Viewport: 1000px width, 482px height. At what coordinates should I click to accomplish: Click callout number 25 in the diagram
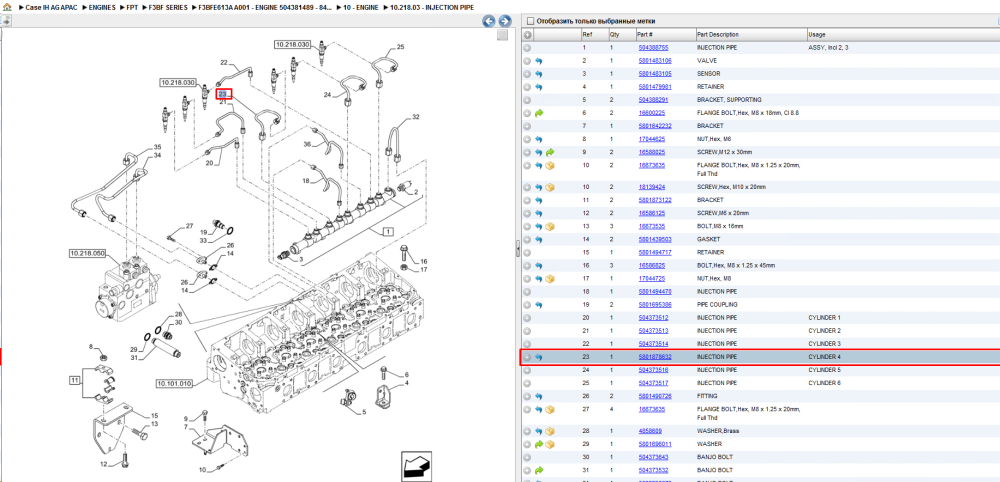[x=401, y=47]
